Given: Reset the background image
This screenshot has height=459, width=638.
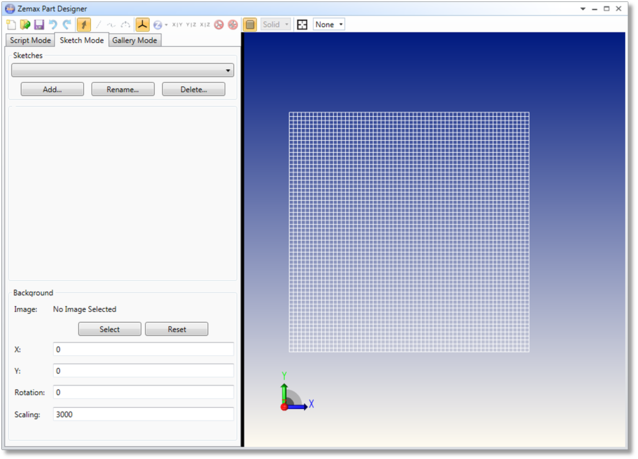Looking at the screenshot, I should click(x=177, y=329).
